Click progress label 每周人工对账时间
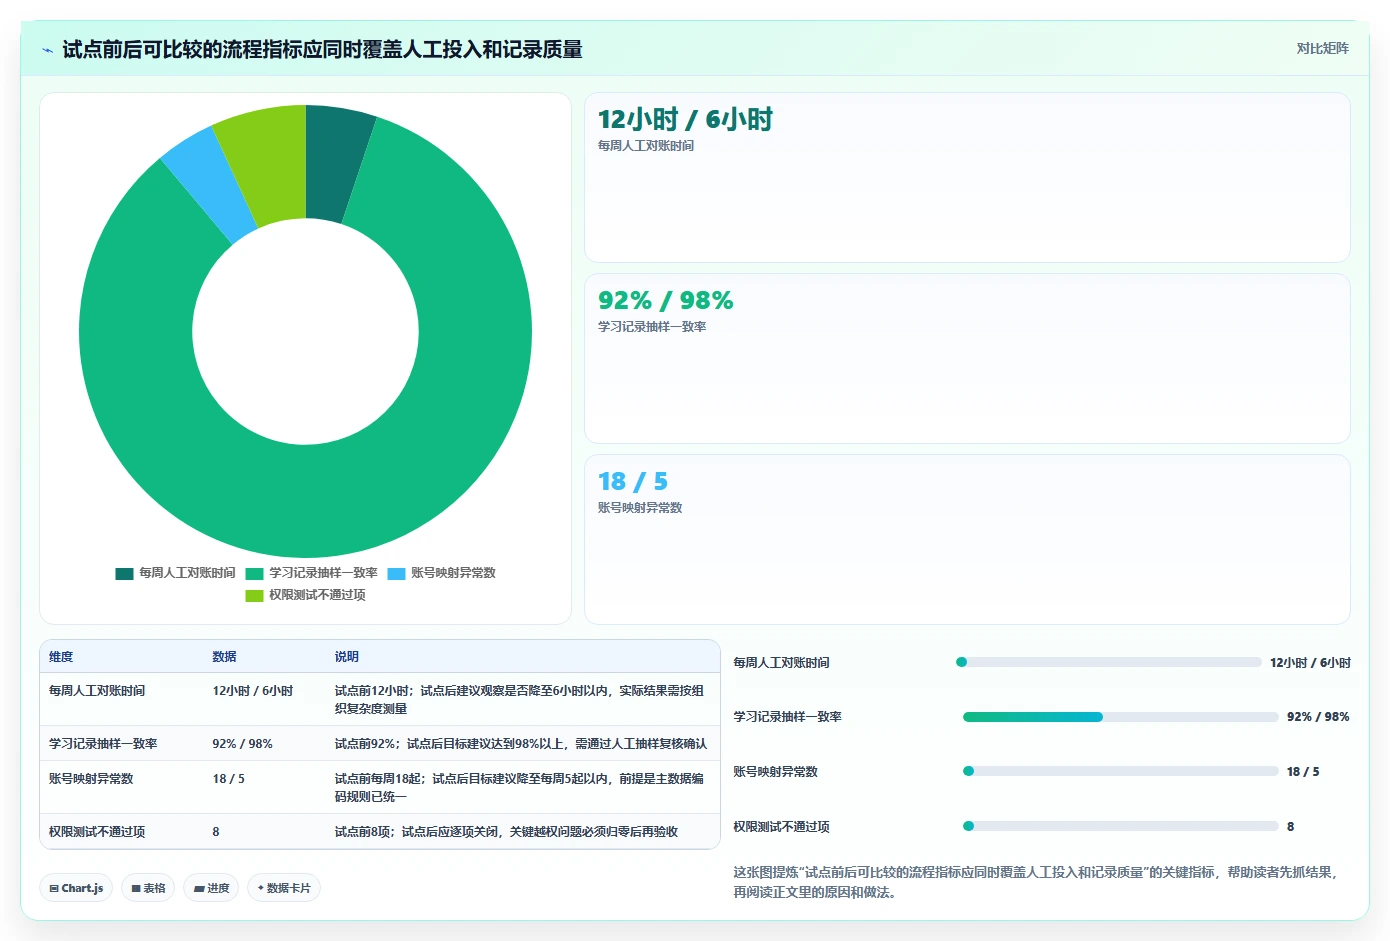Screen dimensions: 1390x941 tap(781, 663)
